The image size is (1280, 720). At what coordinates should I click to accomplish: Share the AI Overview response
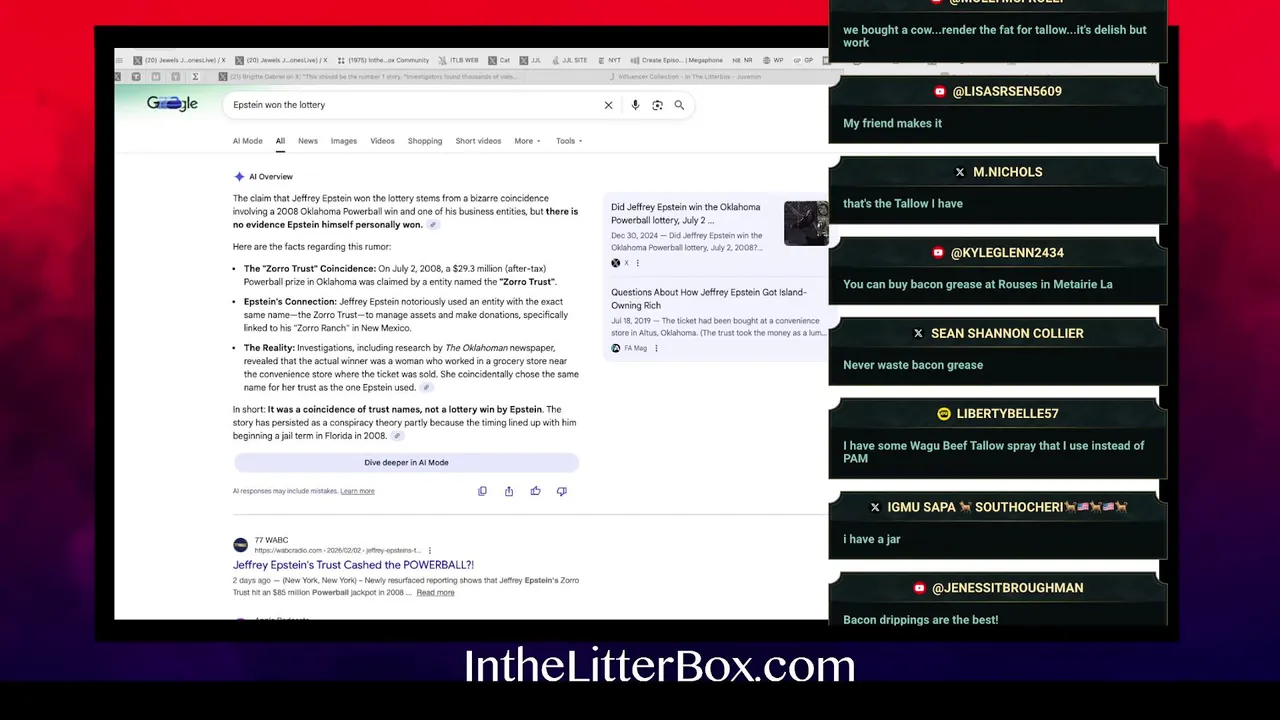pos(509,491)
